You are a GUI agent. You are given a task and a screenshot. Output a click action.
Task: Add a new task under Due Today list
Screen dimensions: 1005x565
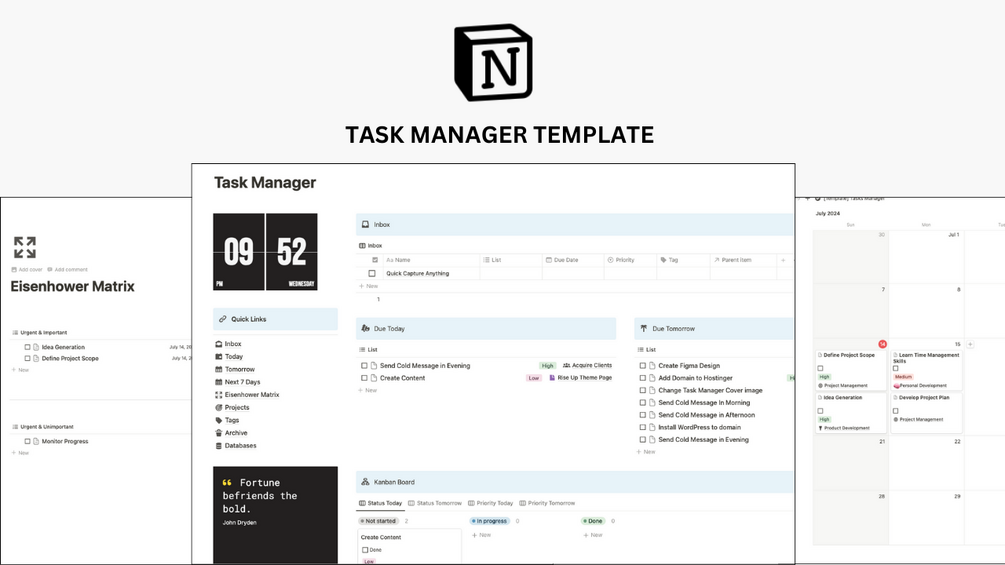click(368, 390)
